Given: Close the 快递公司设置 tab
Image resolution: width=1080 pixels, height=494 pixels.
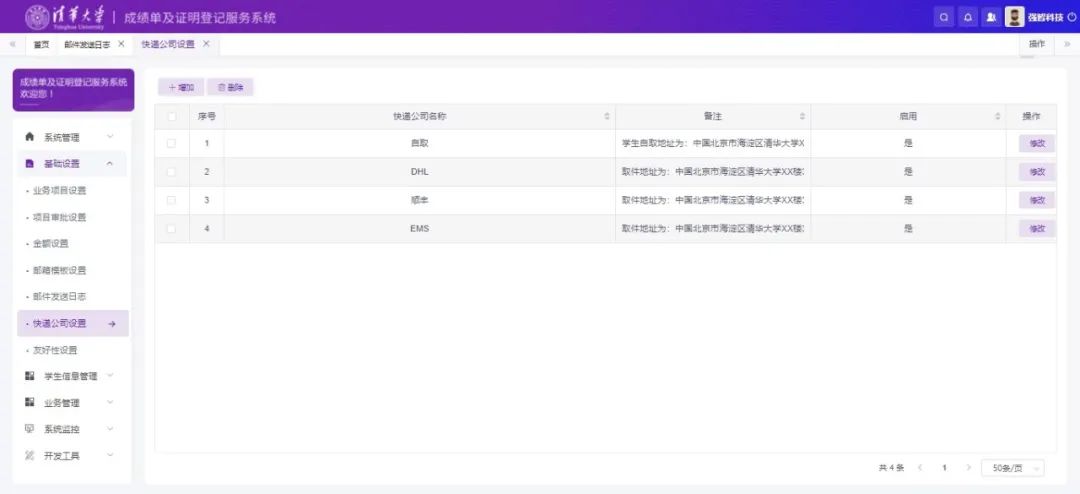Looking at the screenshot, I should 206,44.
